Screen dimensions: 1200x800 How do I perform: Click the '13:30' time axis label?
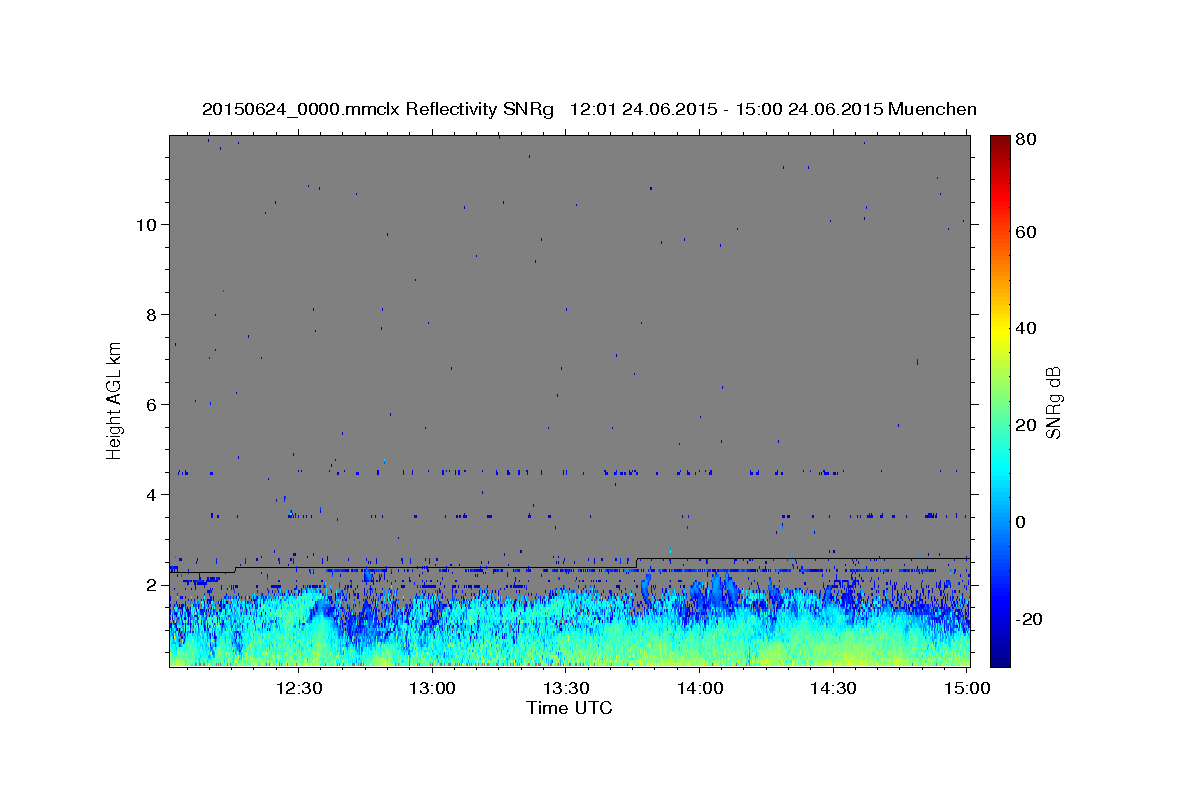pos(566,688)
